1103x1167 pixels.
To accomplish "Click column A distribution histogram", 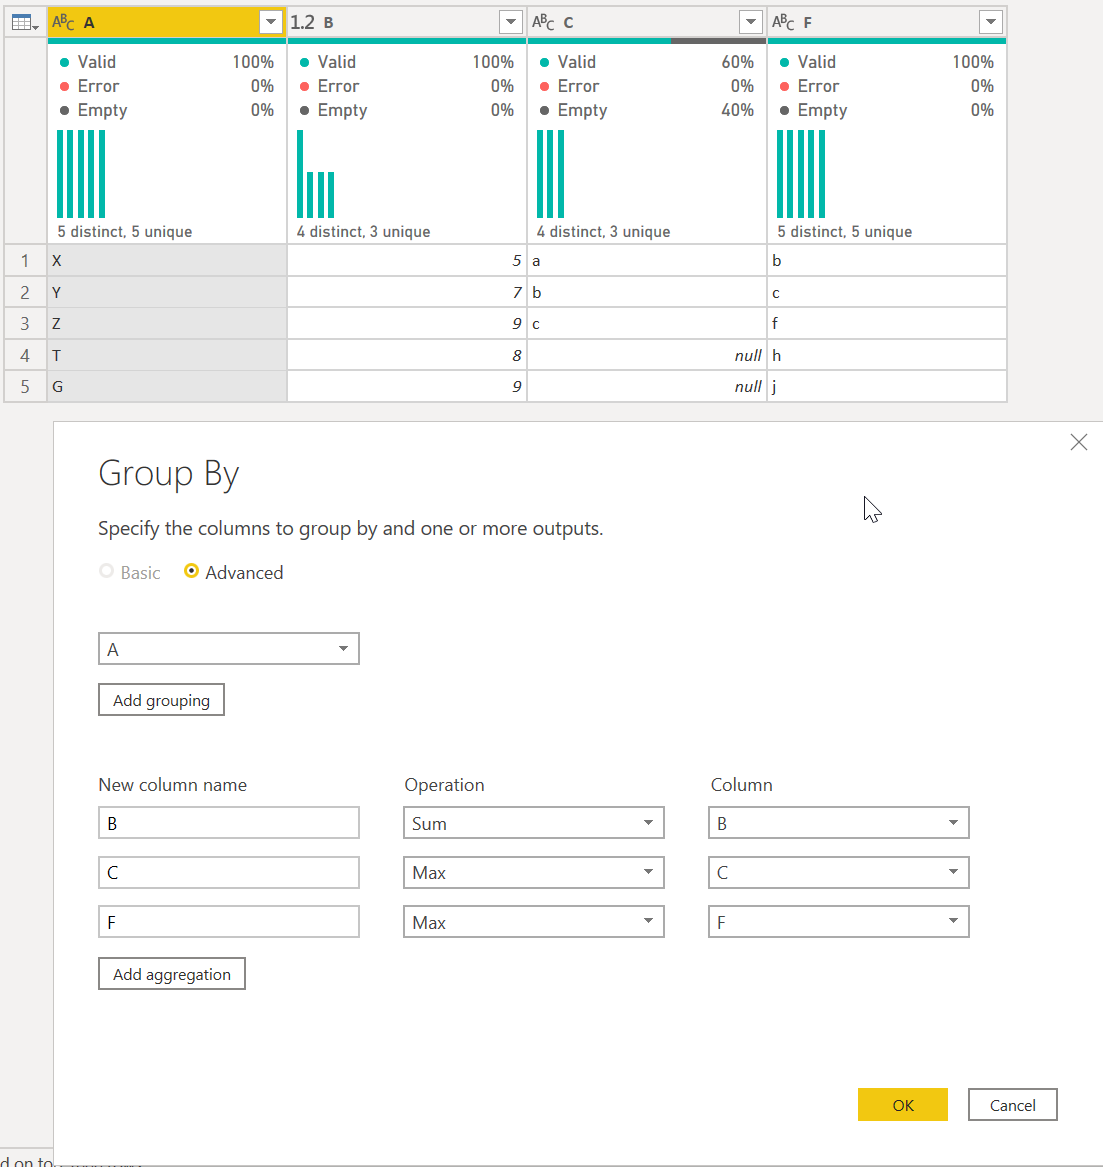I will click(81, 174).
